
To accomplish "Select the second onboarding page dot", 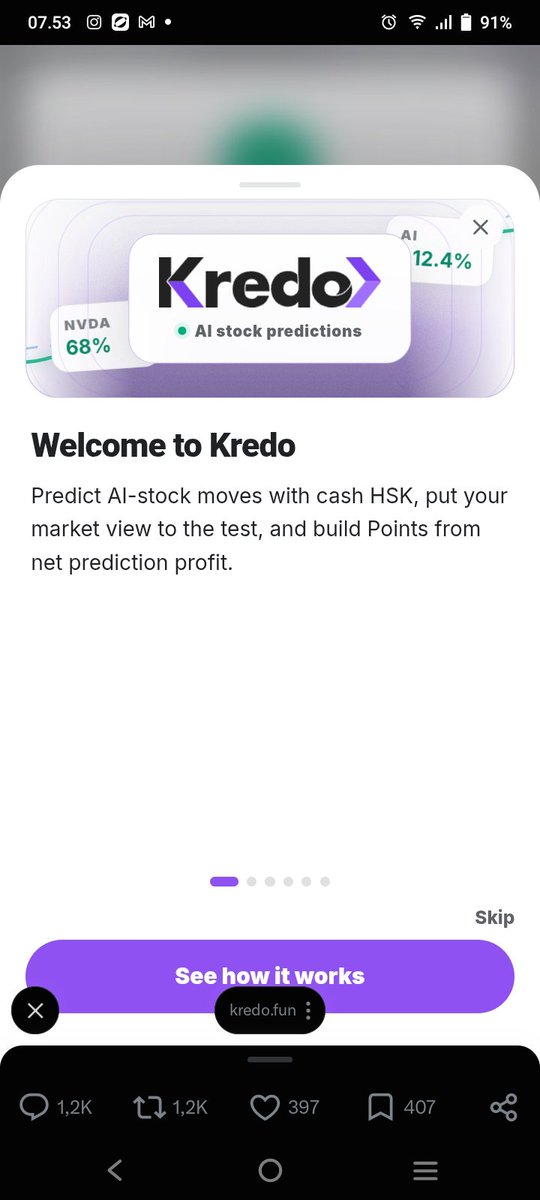I will point(252,881).
